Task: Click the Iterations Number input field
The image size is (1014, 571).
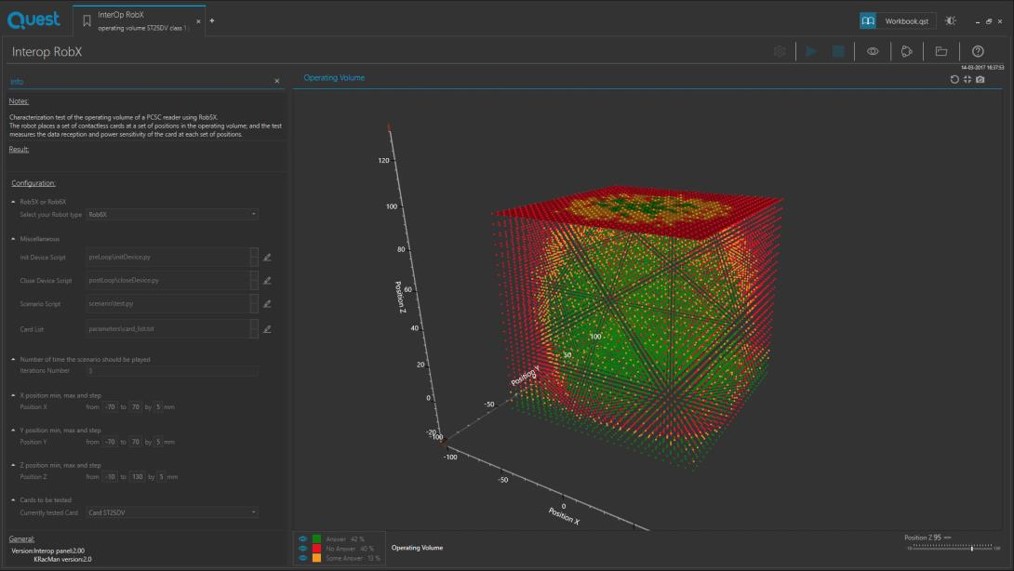Action: [172, 370]
